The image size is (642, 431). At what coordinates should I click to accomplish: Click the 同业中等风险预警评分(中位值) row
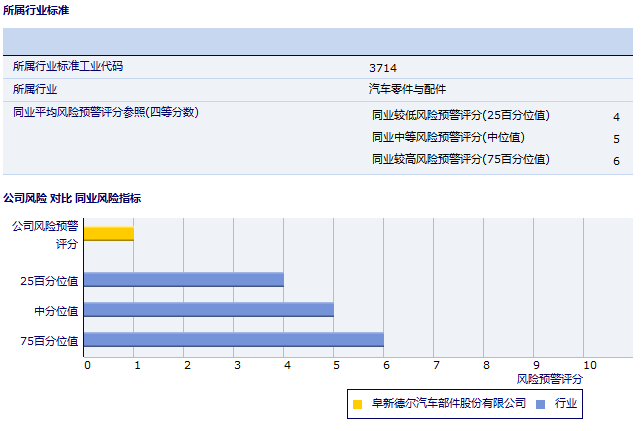click(448, 137)
